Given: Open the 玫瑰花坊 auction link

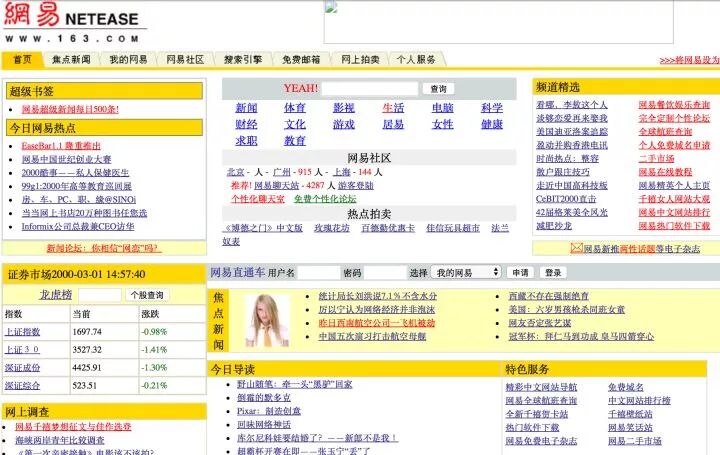Looking at the screenshot, I should coord(332,228).
